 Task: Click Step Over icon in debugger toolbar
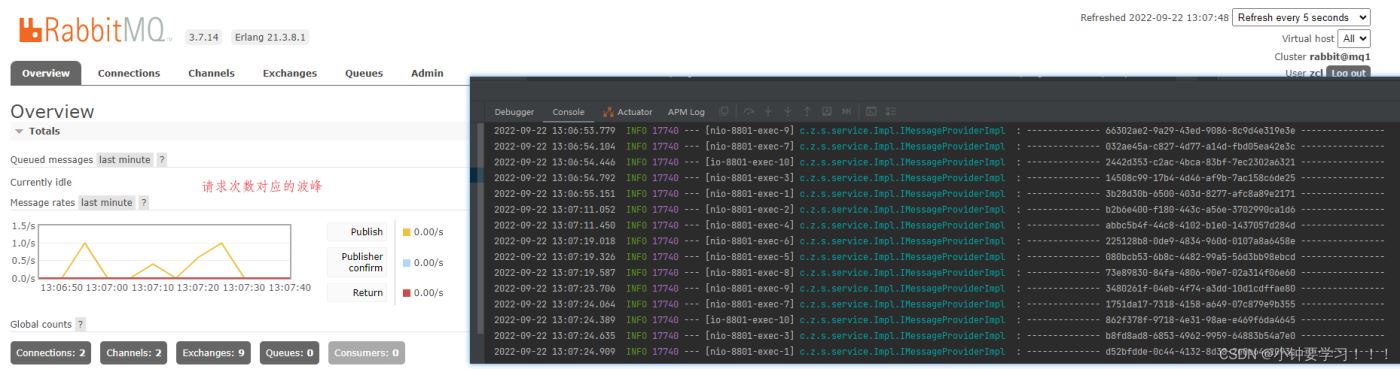[749, 111]
